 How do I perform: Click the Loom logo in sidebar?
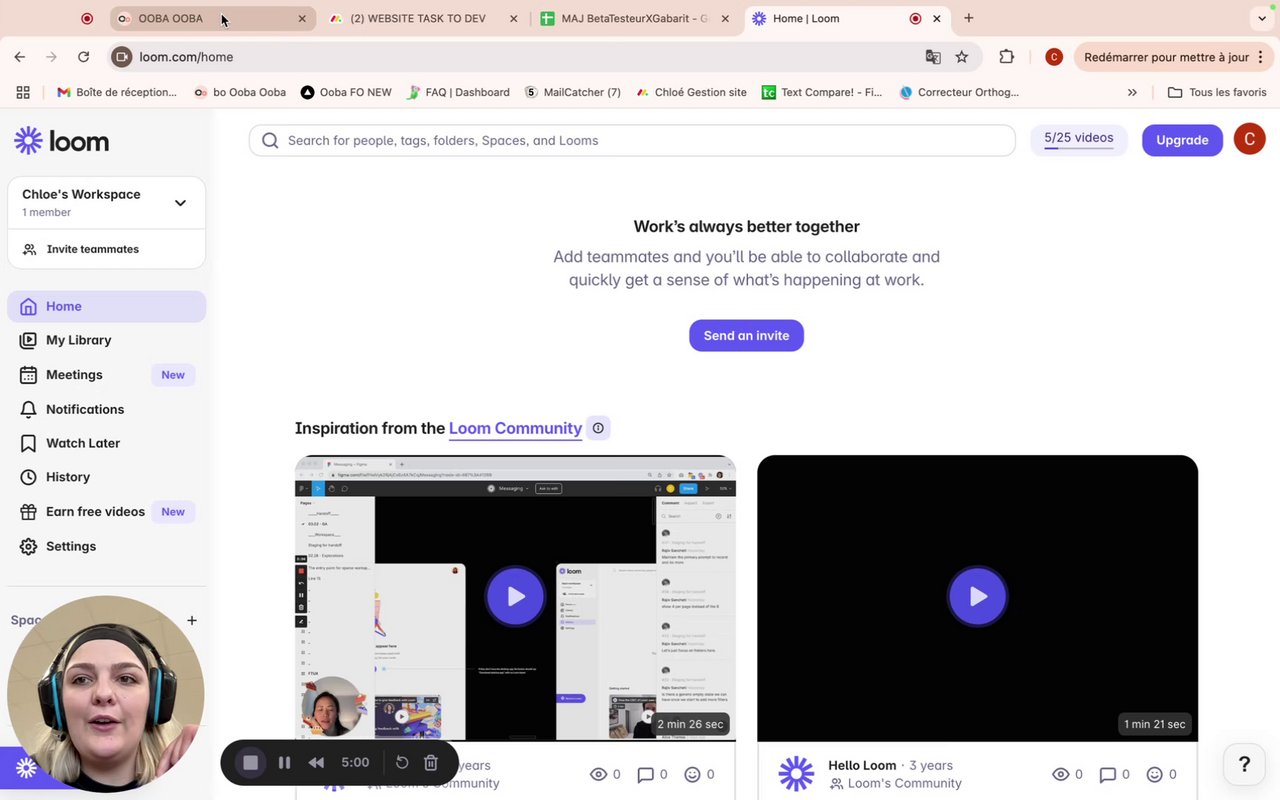(61, 141)
